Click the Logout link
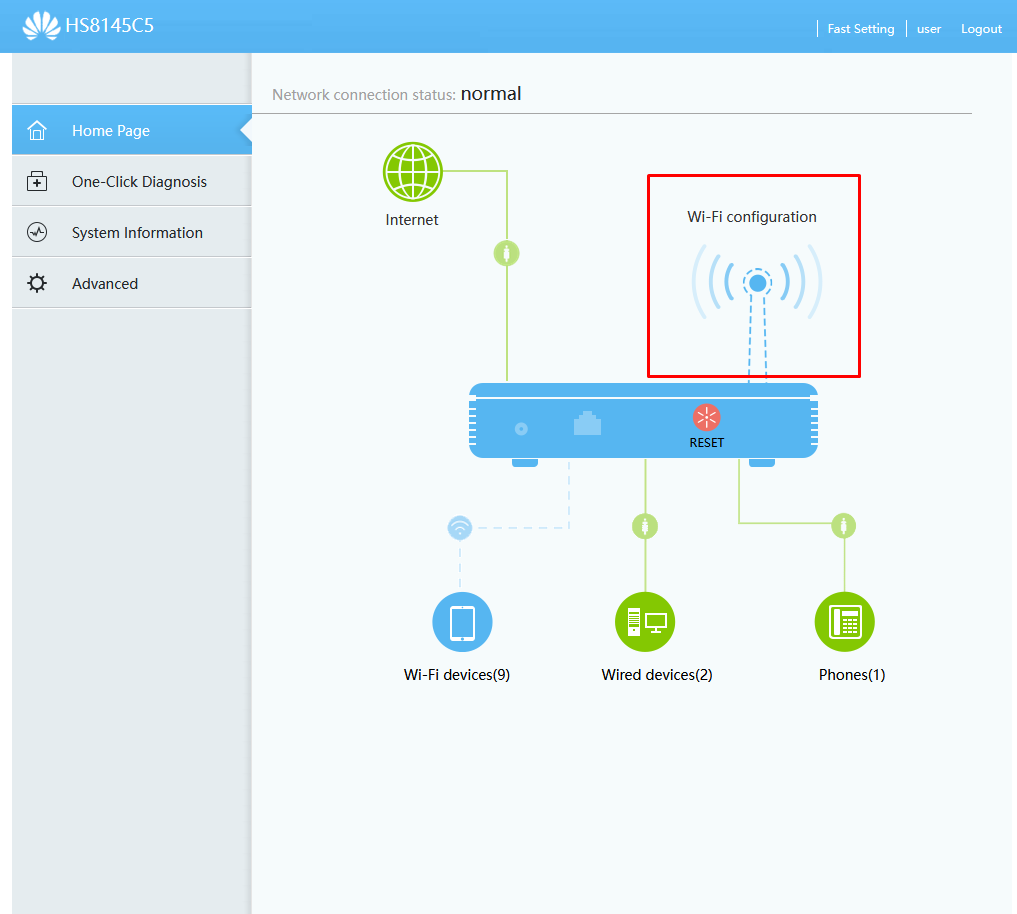Screen dimensions: 1017x914 pyautogui.click(x=981, y=29)
